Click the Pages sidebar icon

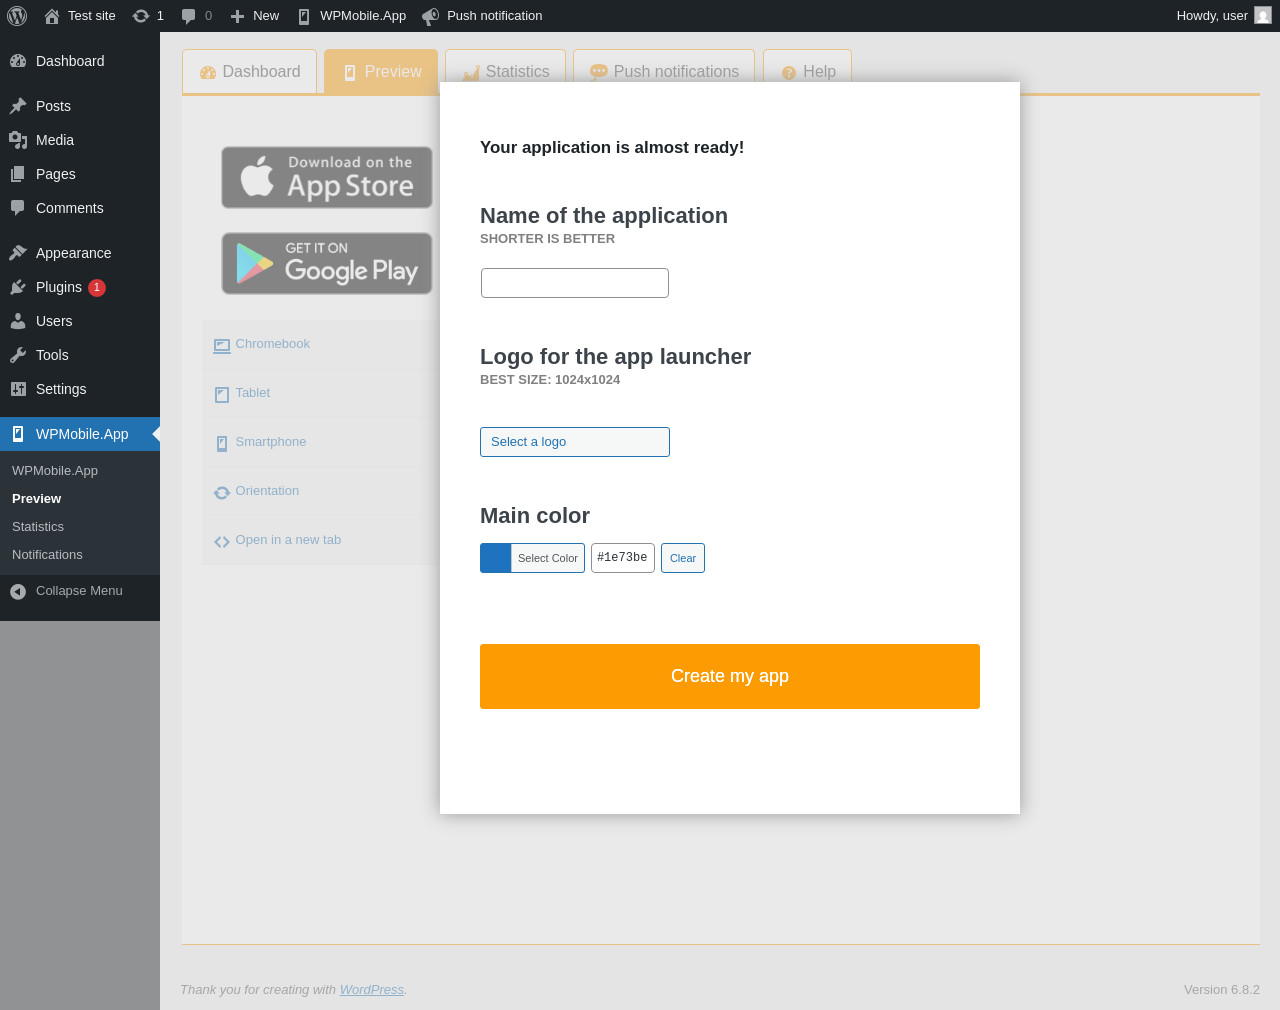tap(18, 174)
